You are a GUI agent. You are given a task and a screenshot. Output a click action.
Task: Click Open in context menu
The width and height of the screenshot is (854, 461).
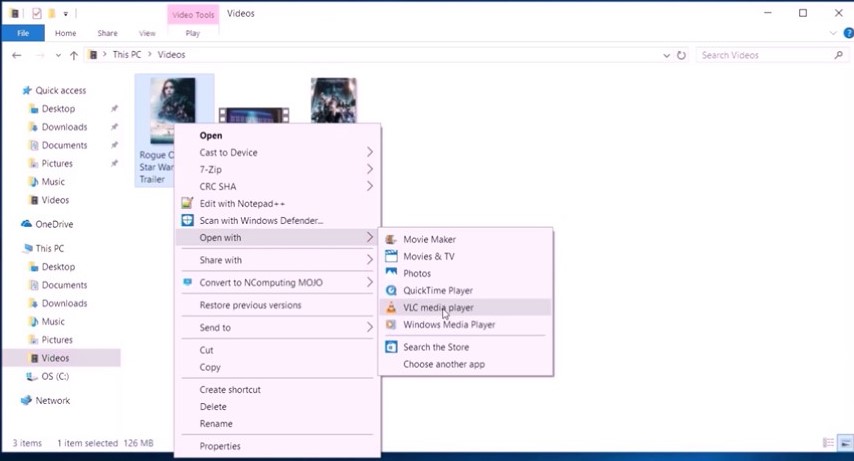pos(277,135)
